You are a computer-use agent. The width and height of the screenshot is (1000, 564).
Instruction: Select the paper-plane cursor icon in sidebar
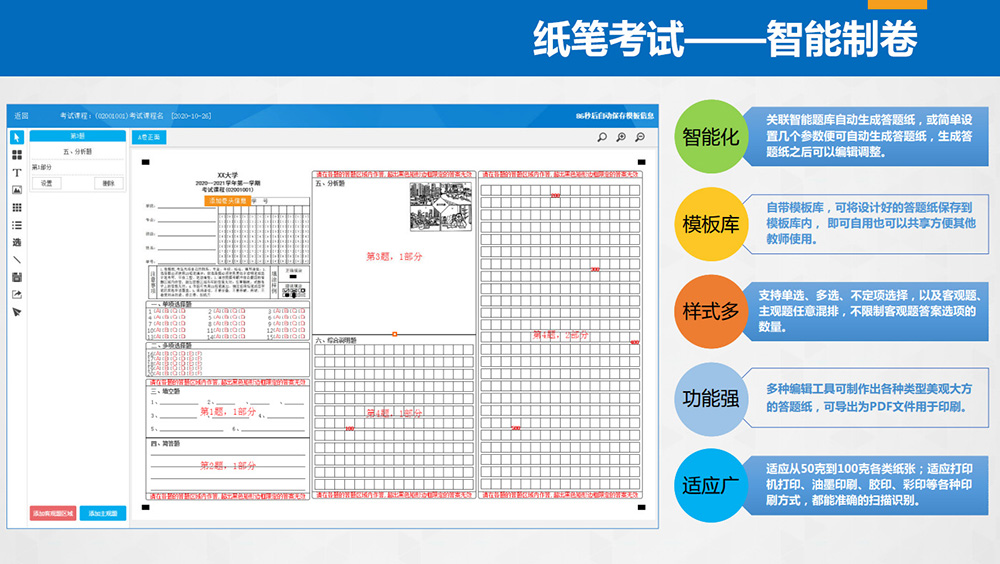[17, 312]
